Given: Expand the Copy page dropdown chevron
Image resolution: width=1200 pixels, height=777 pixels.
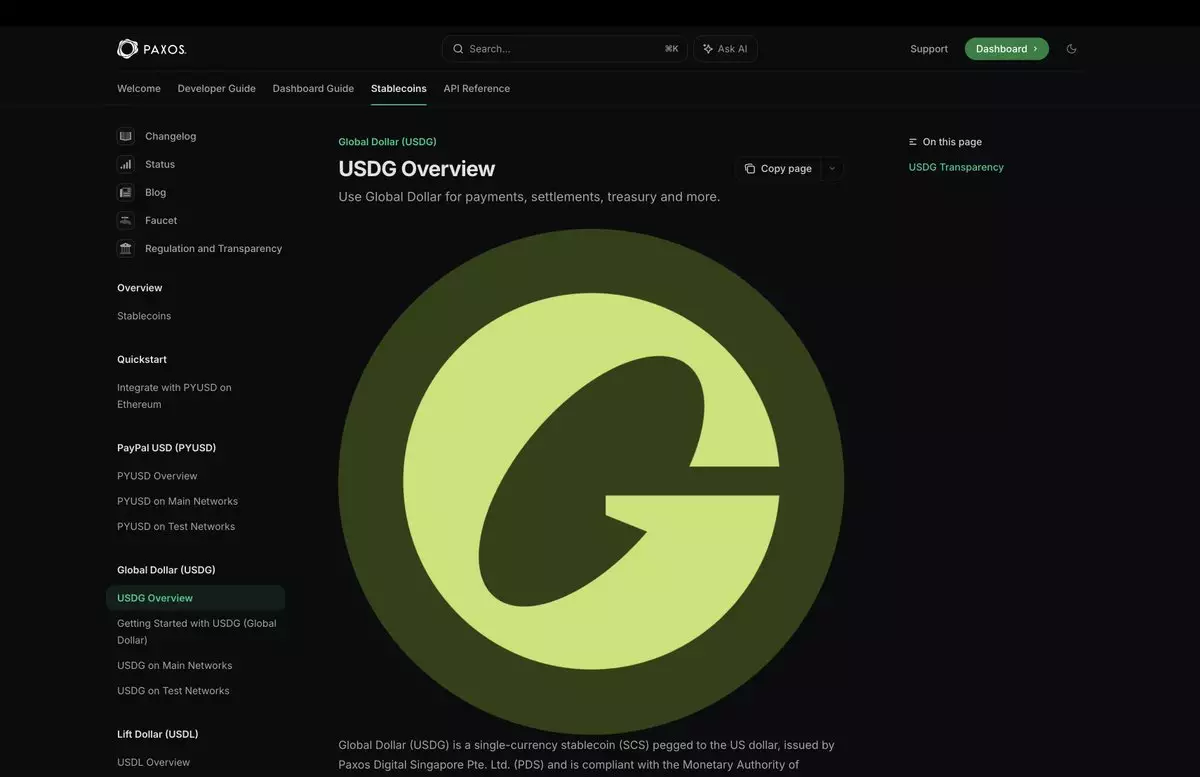Looking at the screenshot, I should point(832,169).
